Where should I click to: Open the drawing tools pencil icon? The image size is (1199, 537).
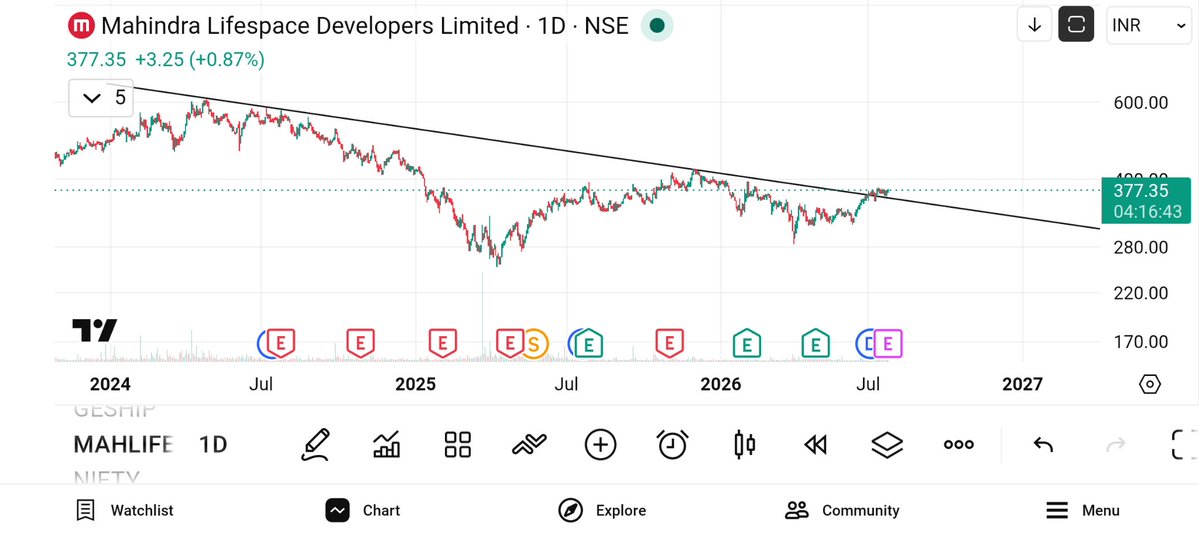[x=315, y=444]
